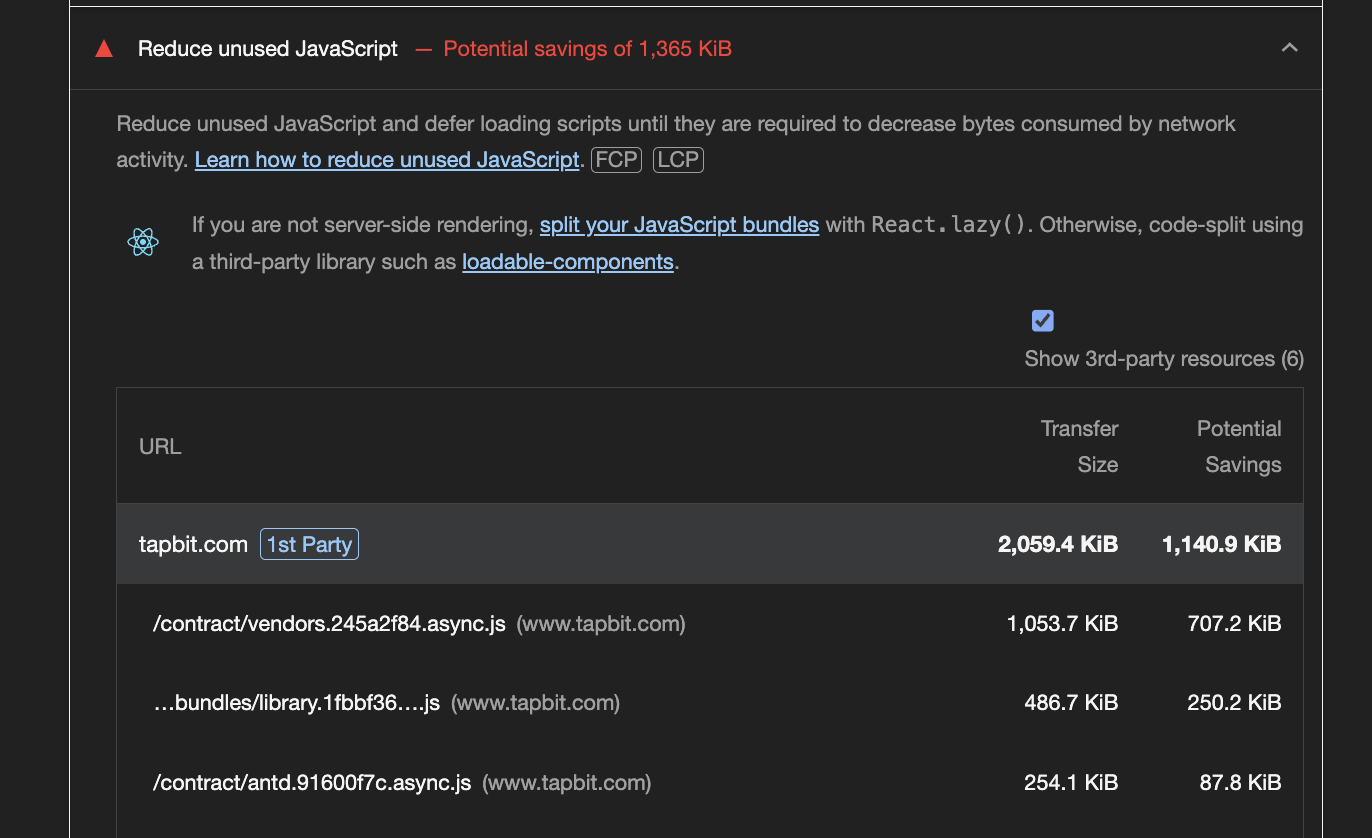The height and width of the screenshot is (838, 1372).
Task: Open the loadable-components link
Action: click(x=568, y=262)
